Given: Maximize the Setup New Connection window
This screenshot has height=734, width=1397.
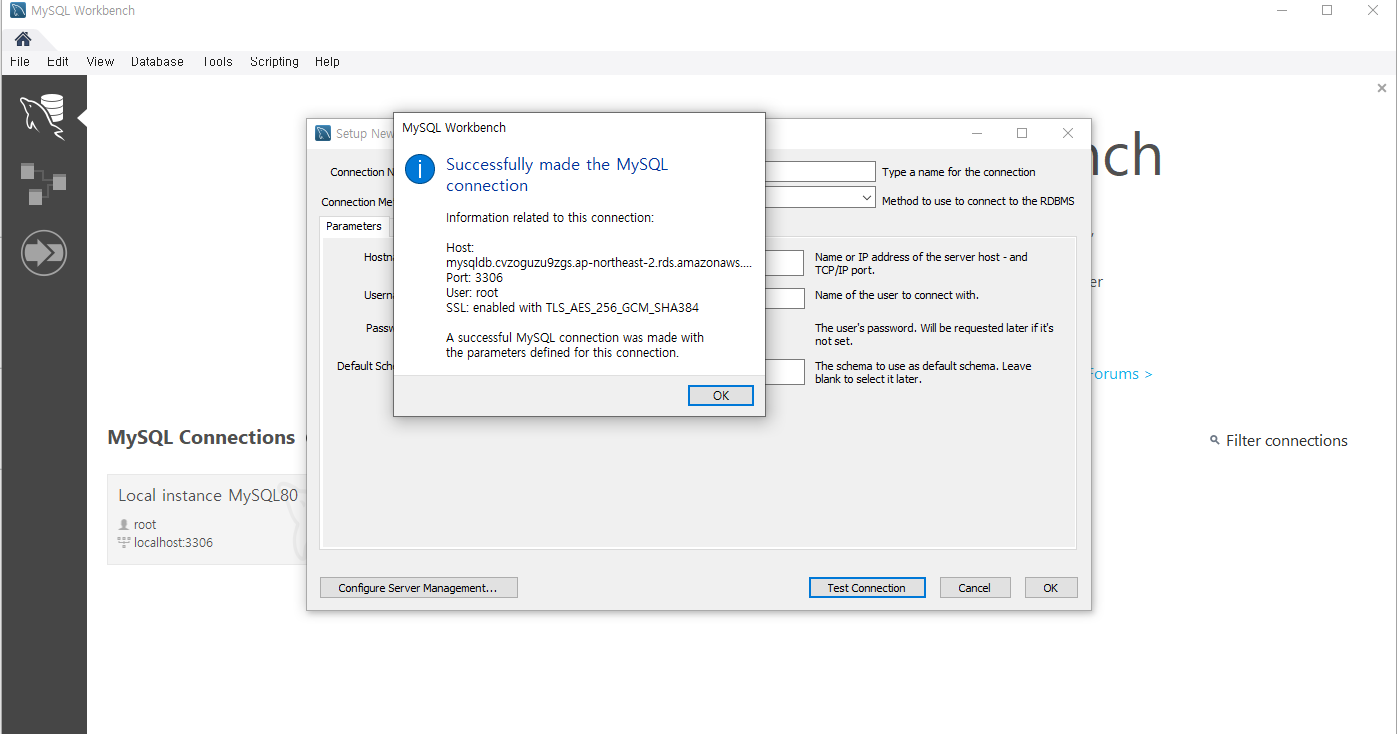Looking at the screenshot, I should 1022,133.
